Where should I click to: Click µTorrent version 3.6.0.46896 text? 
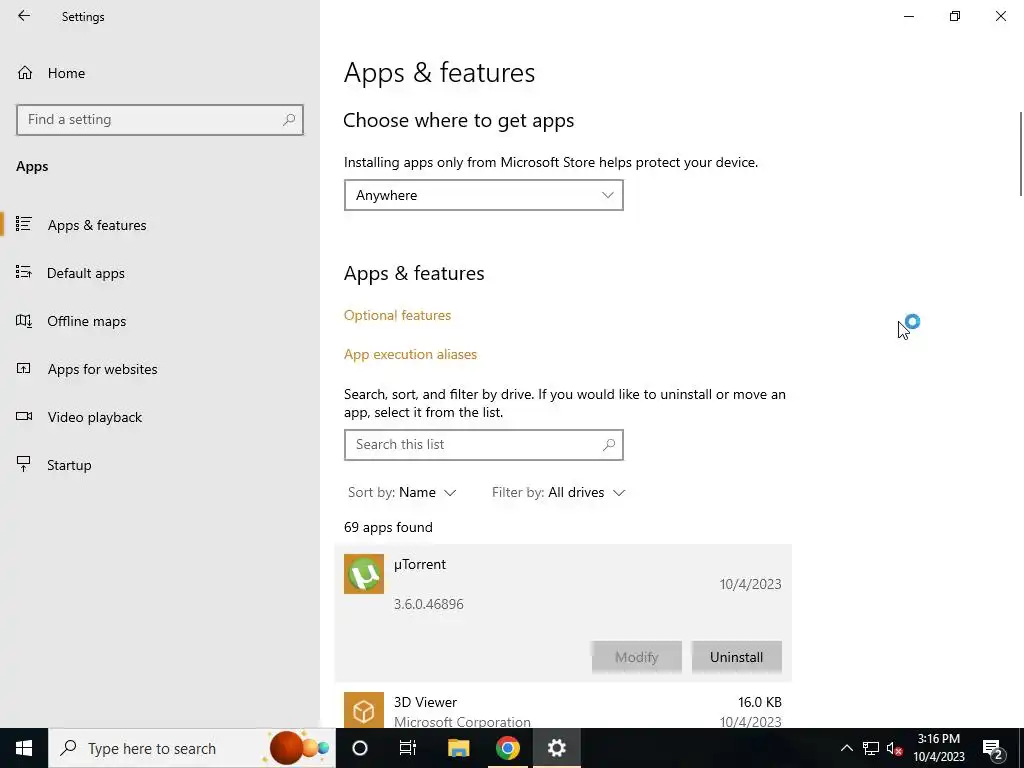428,604
